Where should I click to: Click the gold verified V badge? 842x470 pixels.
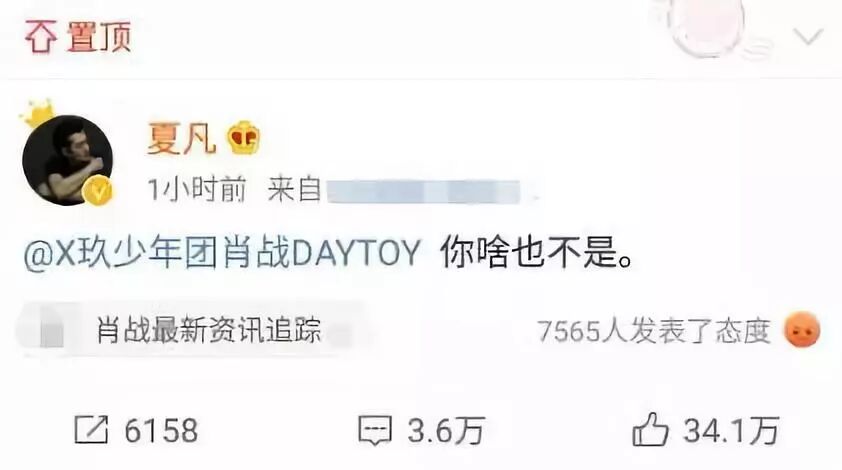[99, 190]
